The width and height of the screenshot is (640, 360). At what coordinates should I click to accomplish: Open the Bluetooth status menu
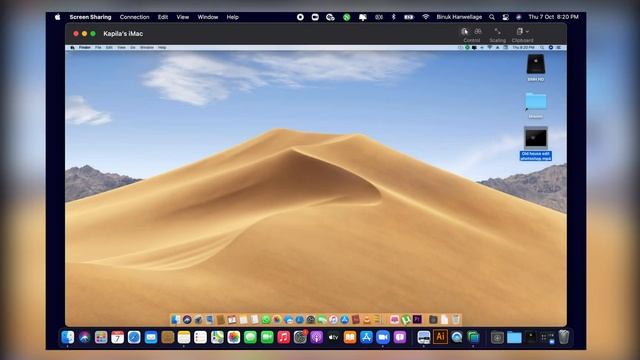393,17
